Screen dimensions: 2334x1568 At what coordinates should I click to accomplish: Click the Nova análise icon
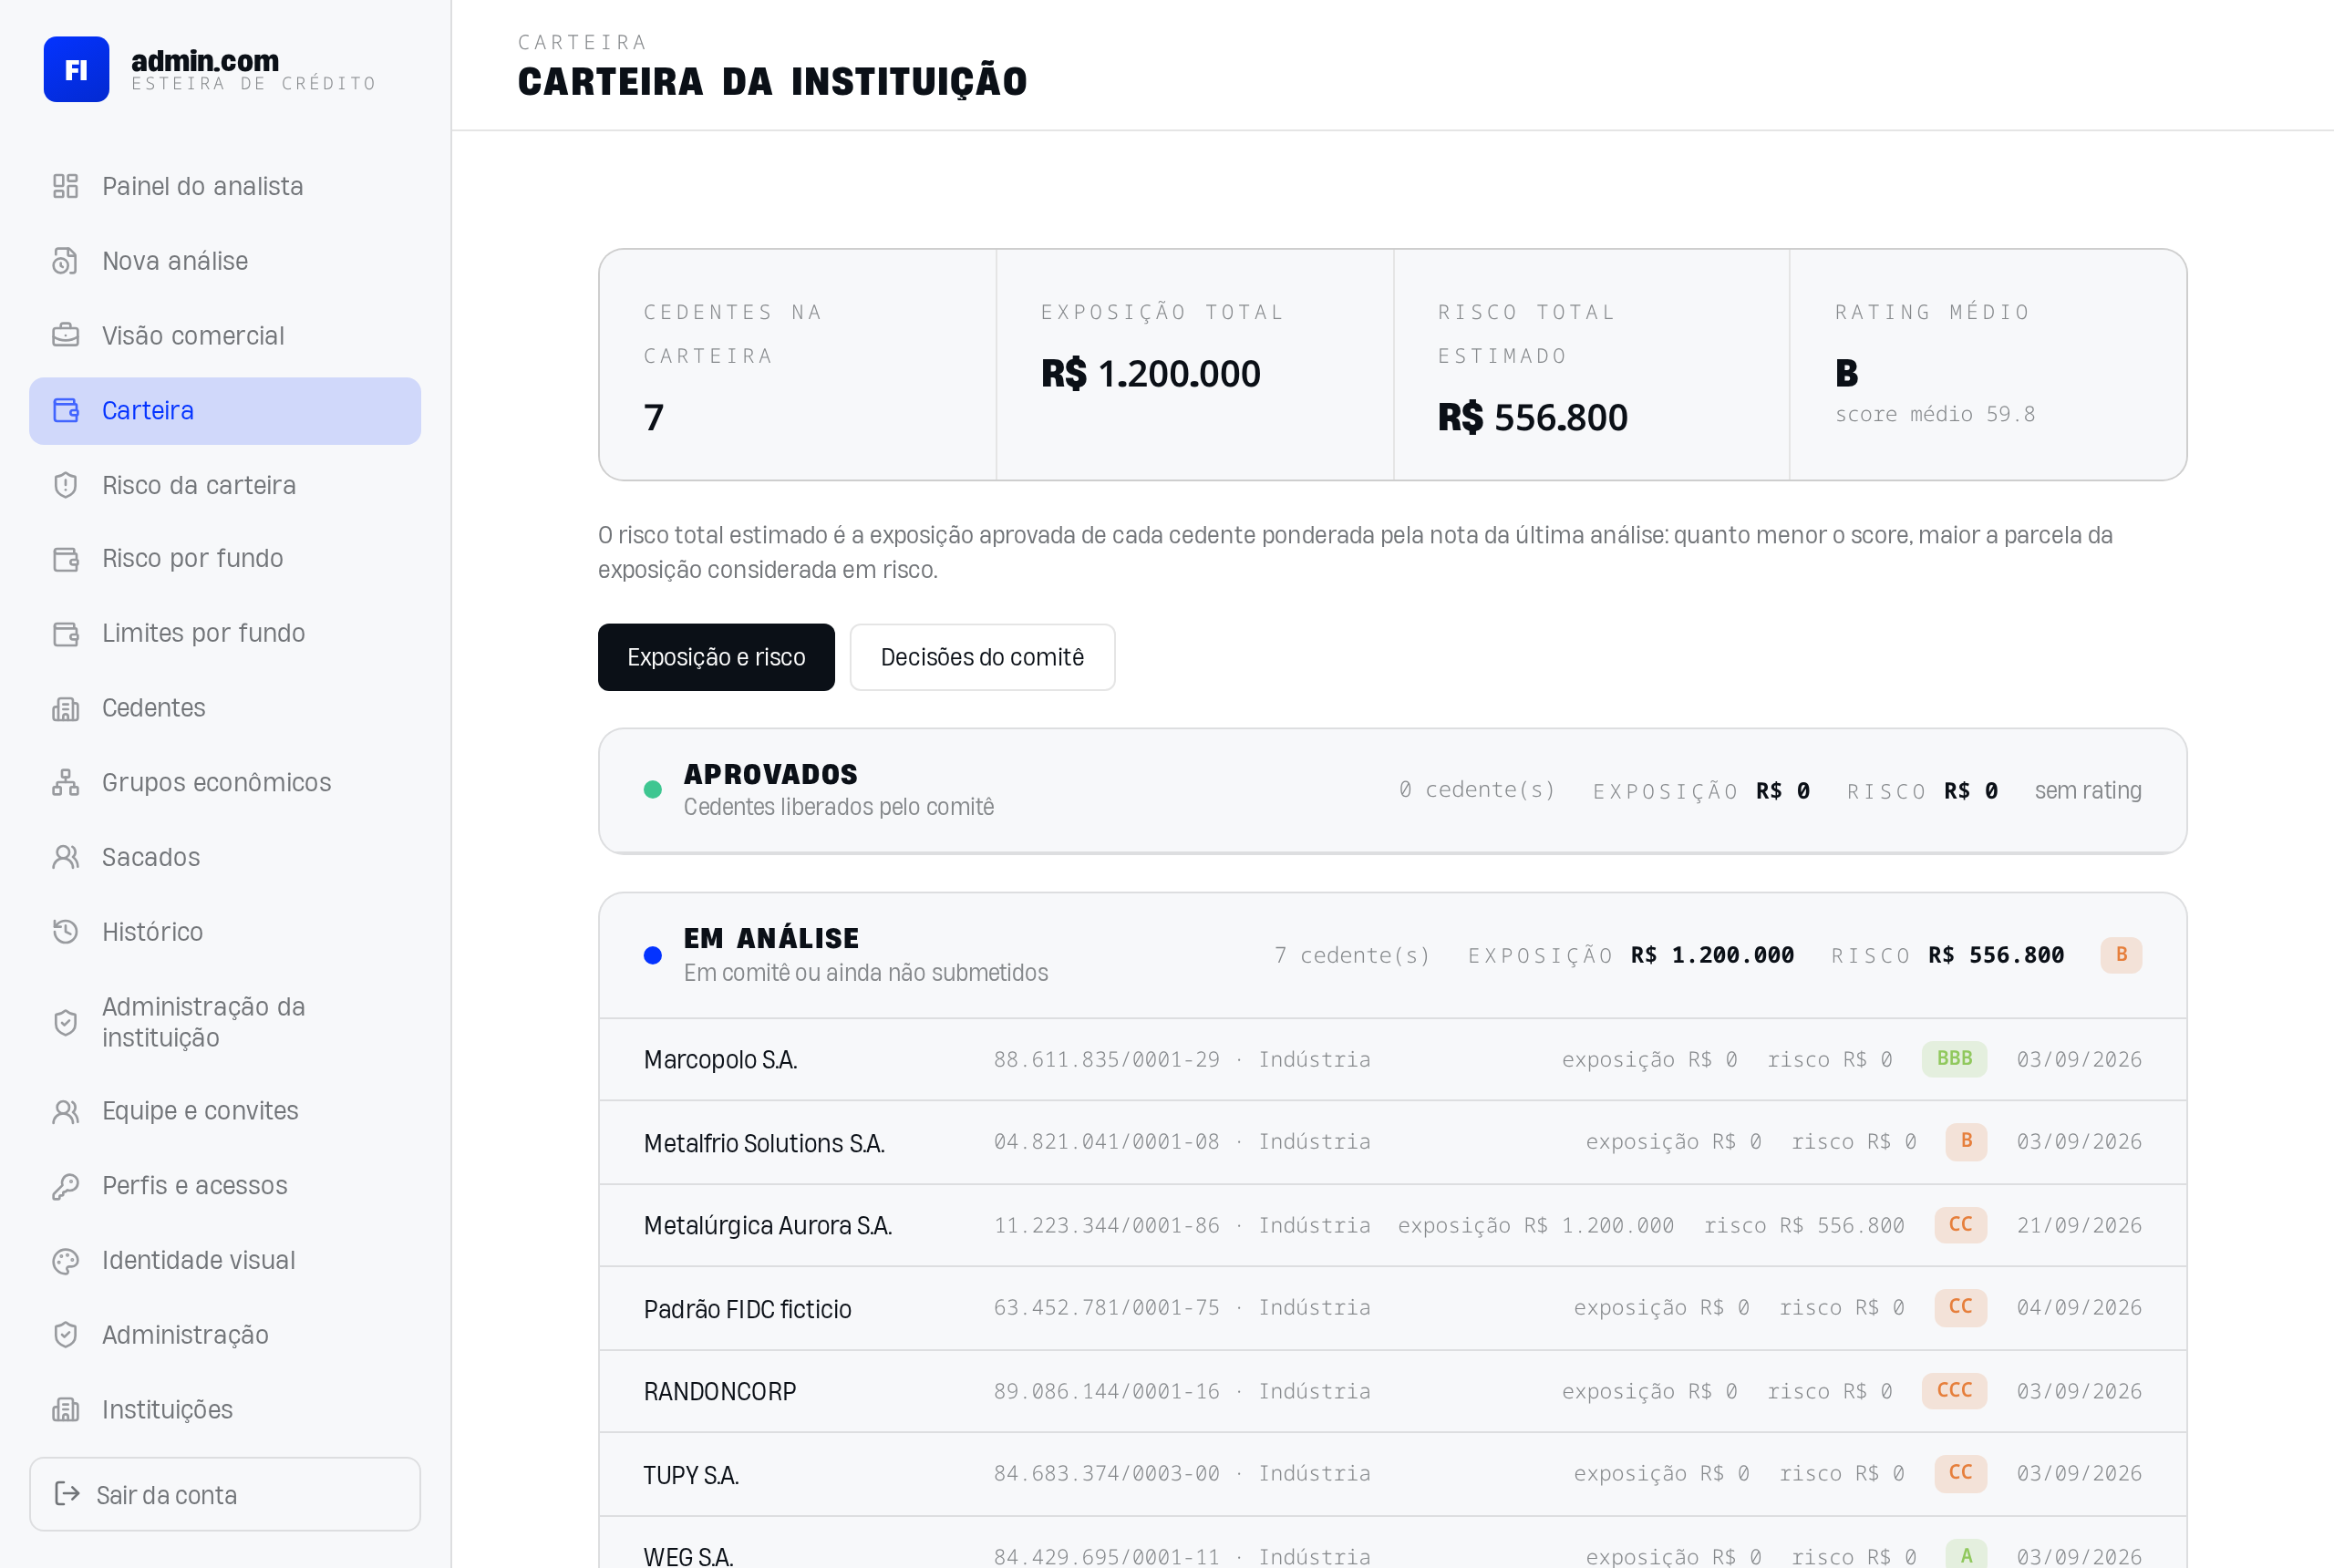click(x=66, y=261)
